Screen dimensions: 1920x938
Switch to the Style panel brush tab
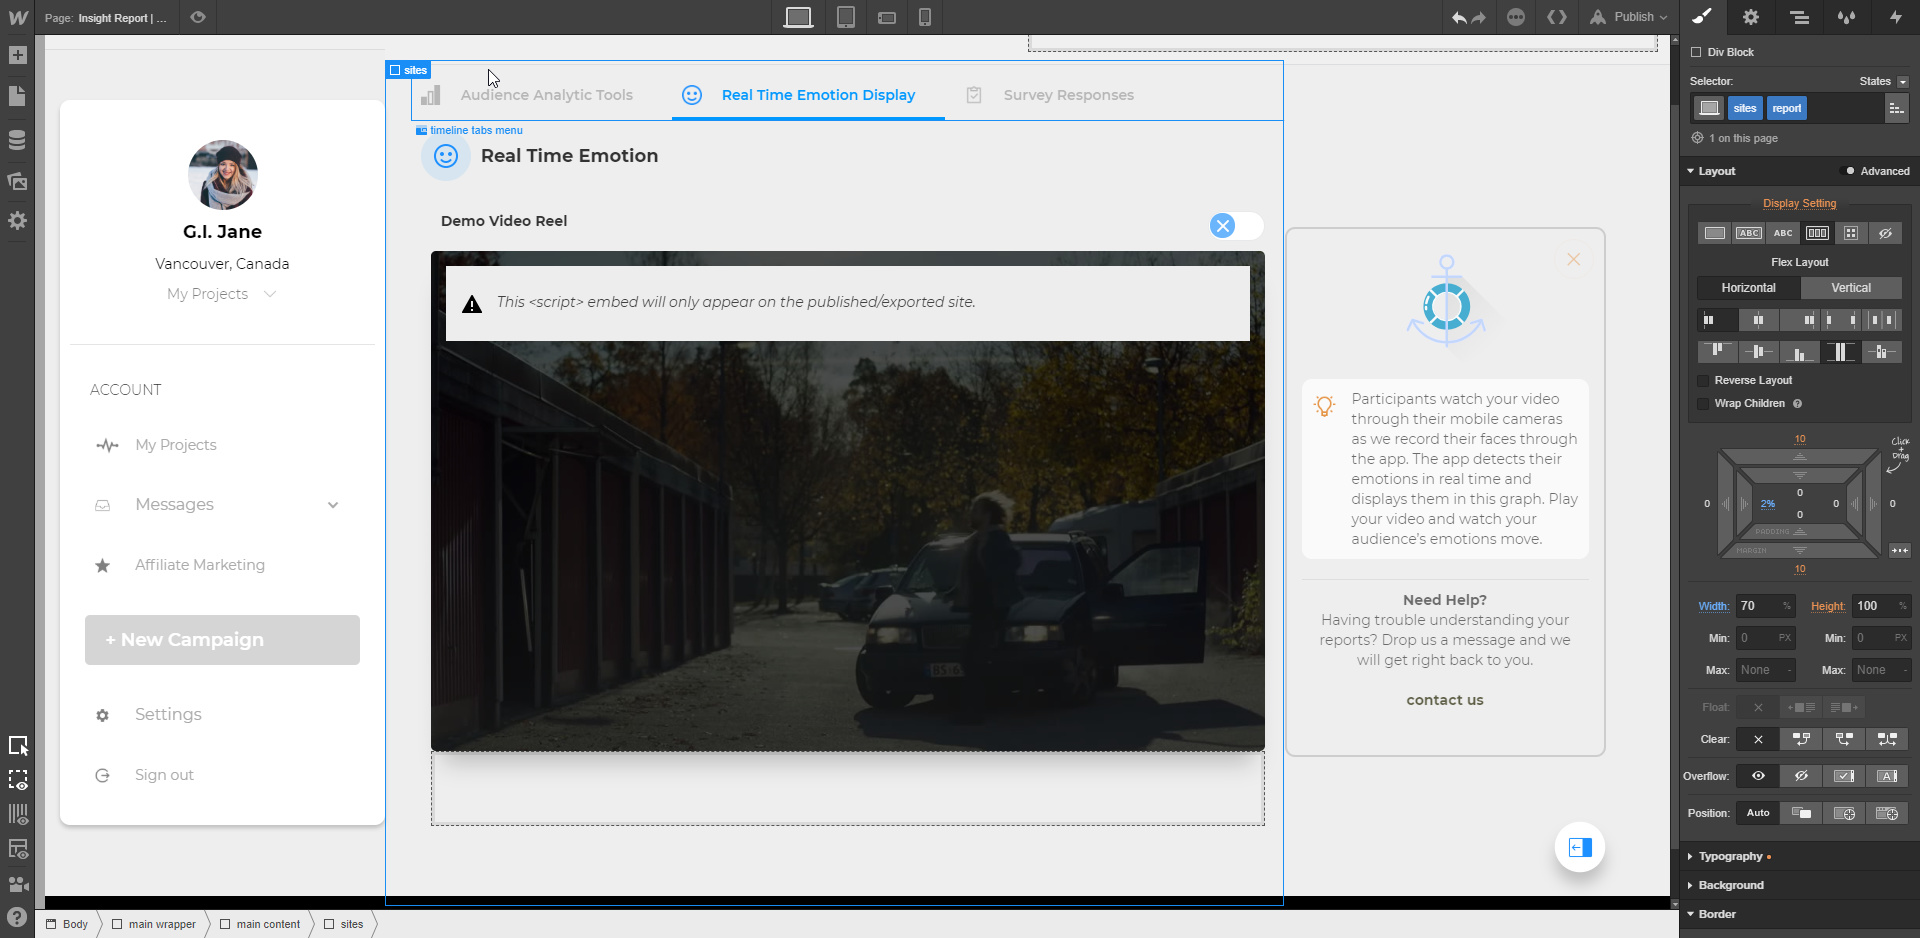tap(1702, 17)
